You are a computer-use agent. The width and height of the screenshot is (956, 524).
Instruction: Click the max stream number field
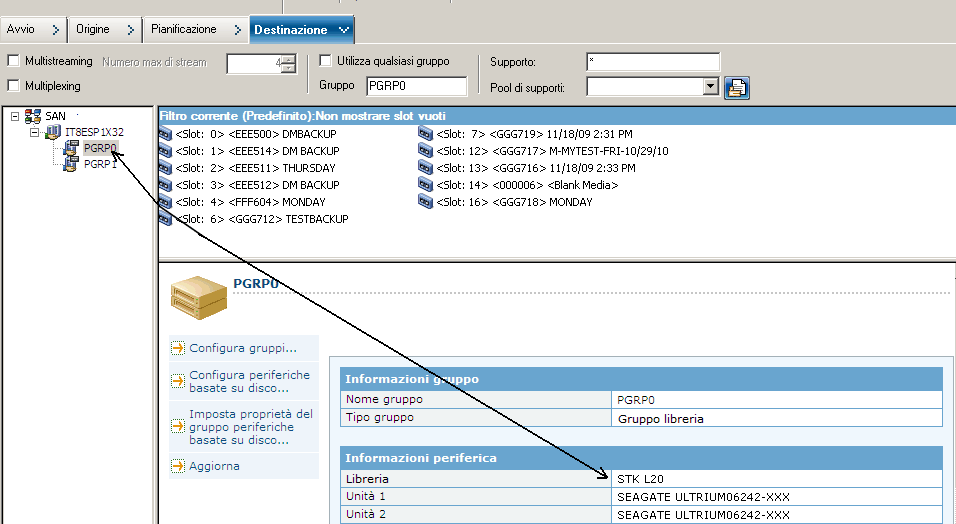pyautogui.click(x=254, y=63)
